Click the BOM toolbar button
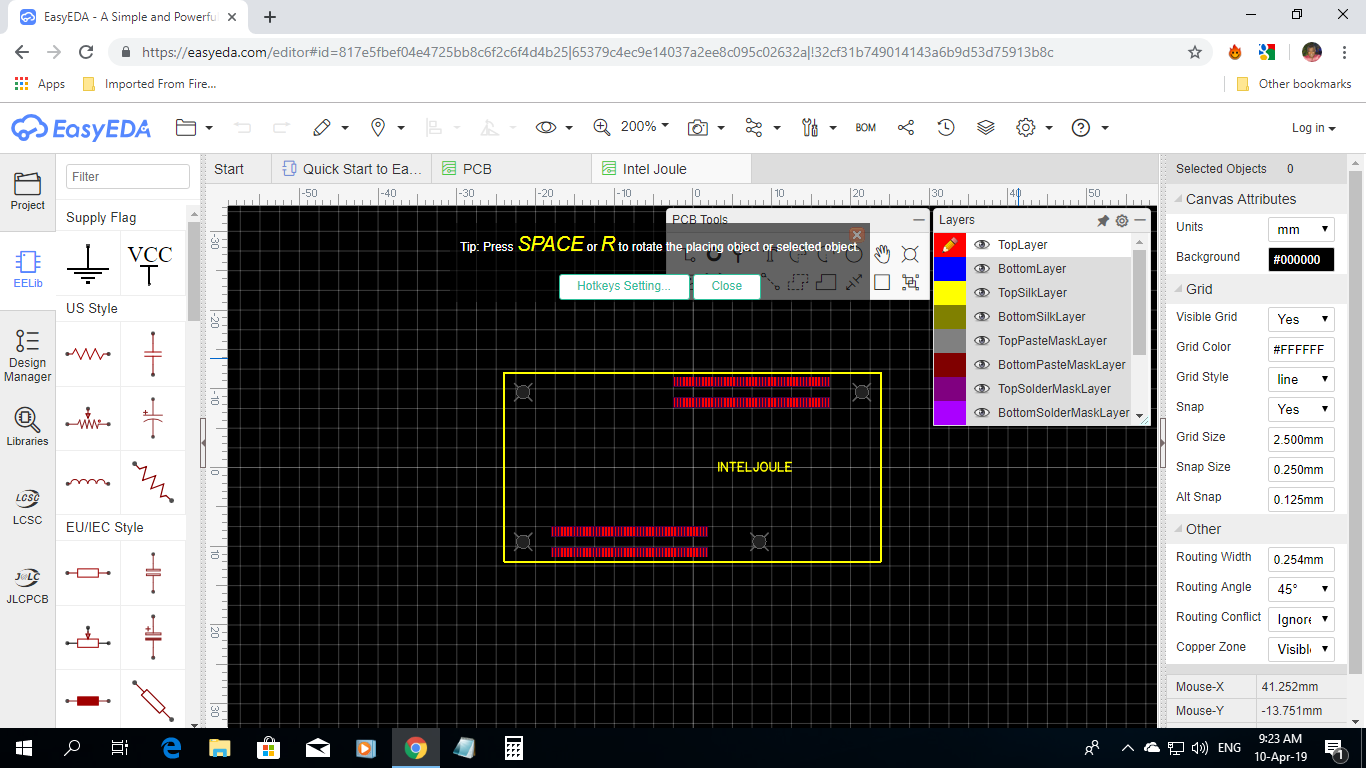The width and height of the screenshot is (1366, 768). 866,127
